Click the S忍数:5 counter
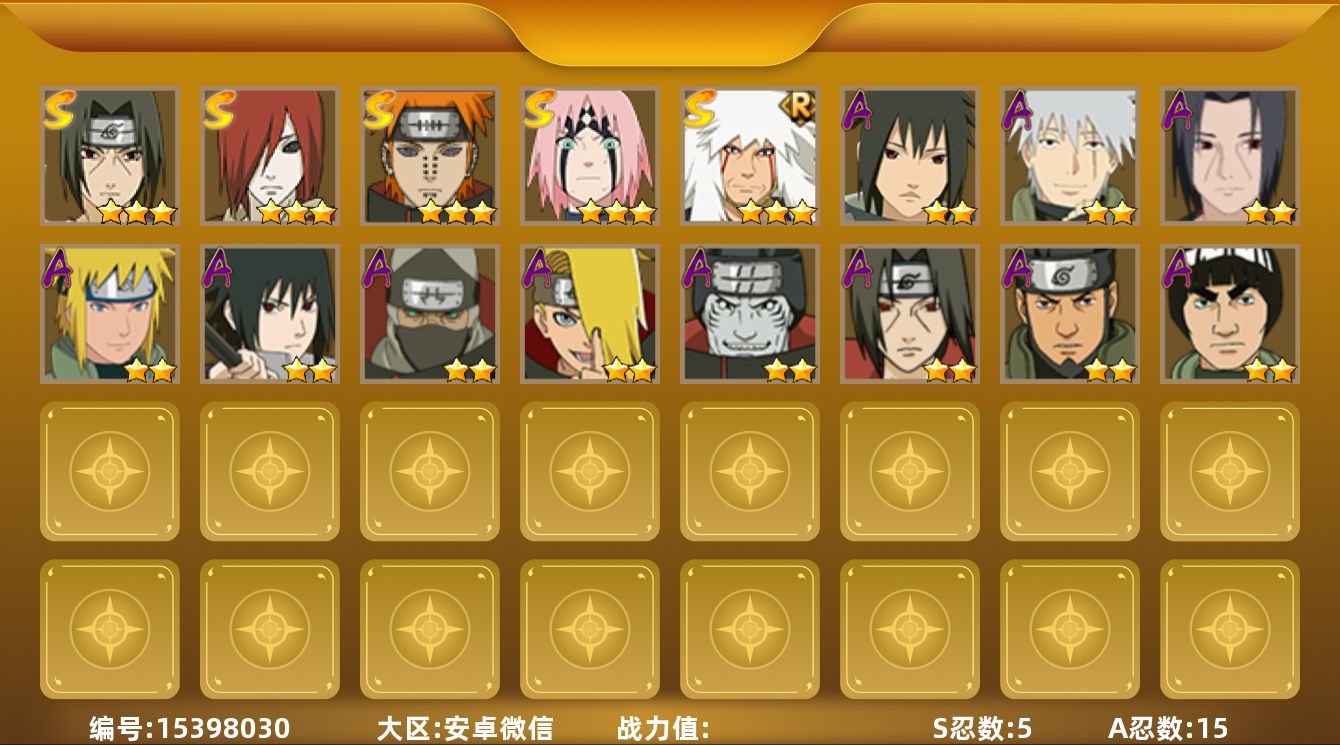1340x745 pixels. tap(982, 728)
